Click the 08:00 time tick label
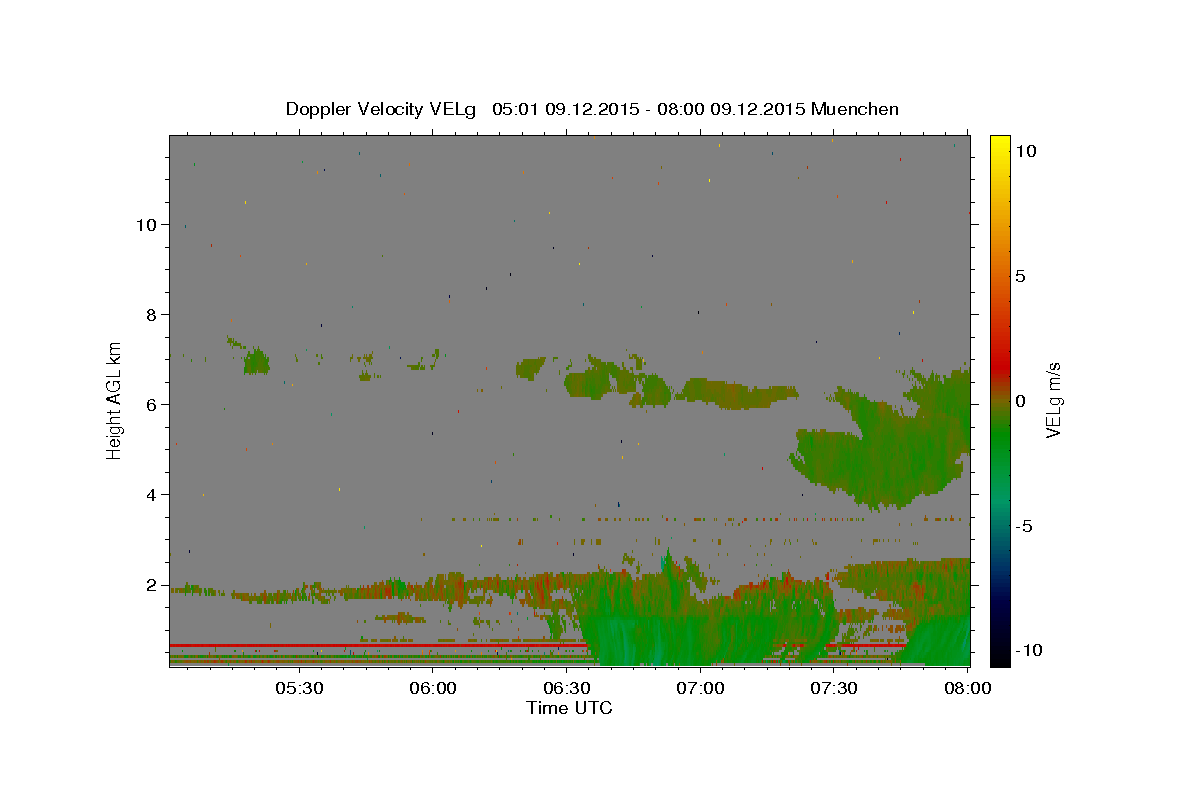 [969, 689]
